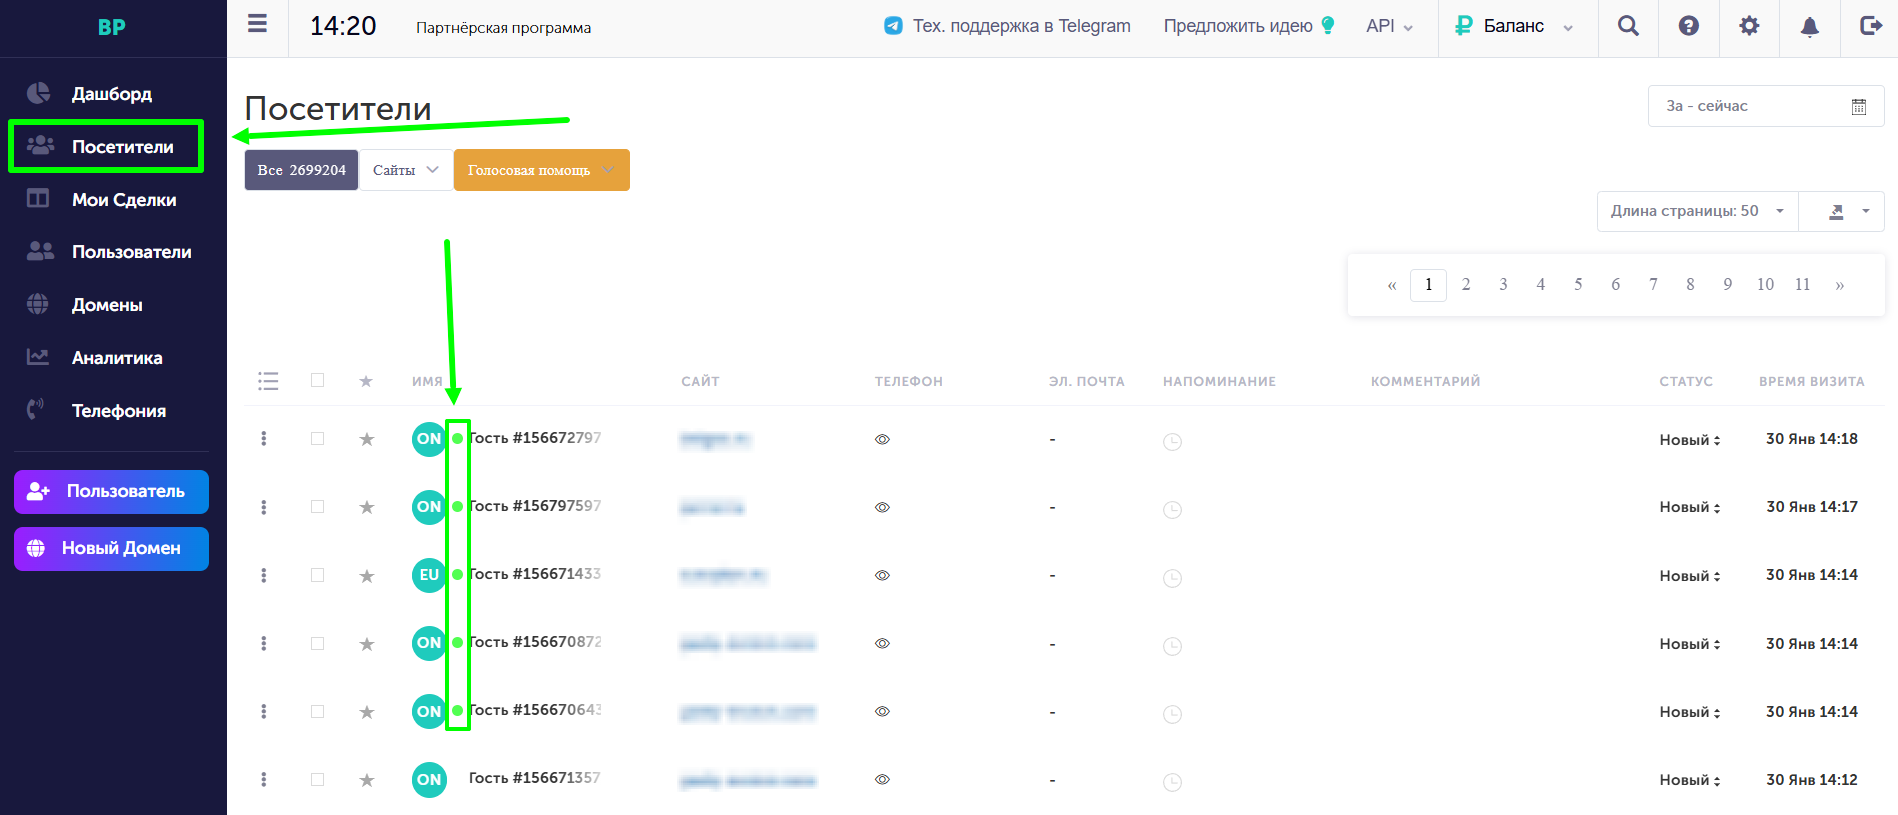The width and height of the screenshot is (1898, 815).
Task: Click the BP logo
Action: tap(112, 27)
